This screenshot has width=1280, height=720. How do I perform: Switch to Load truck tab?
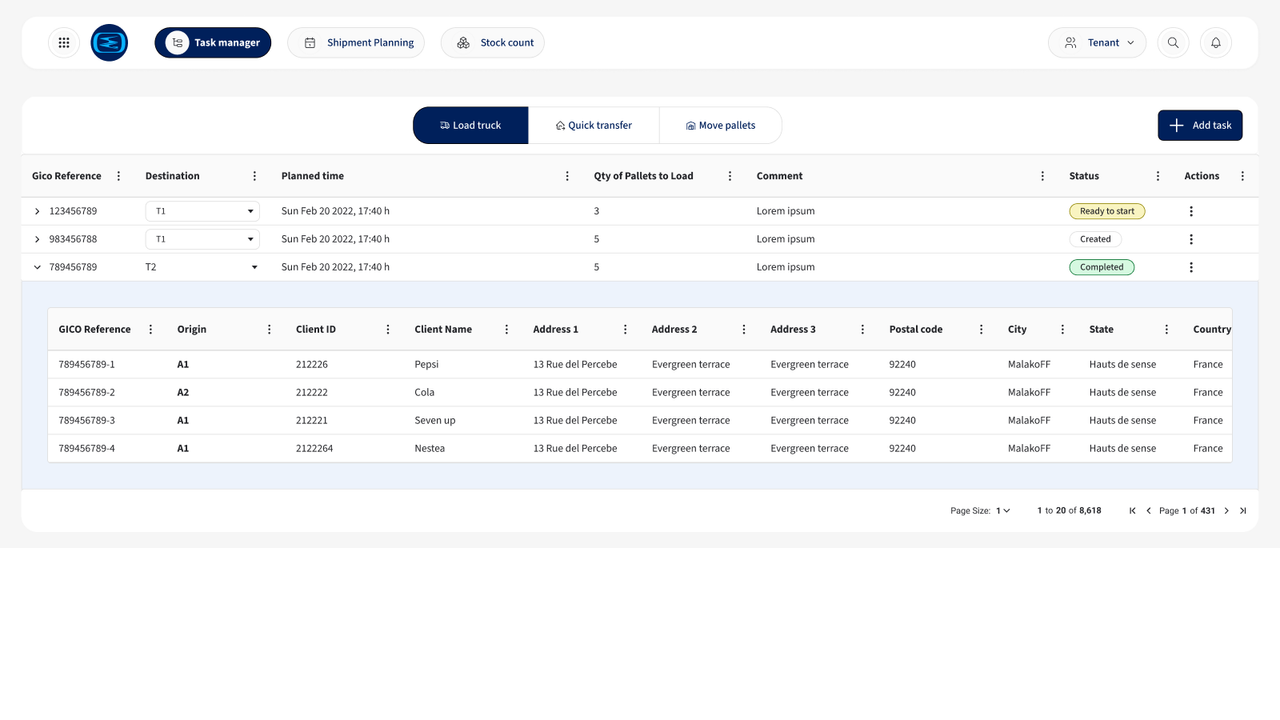(x=471, y=125)
